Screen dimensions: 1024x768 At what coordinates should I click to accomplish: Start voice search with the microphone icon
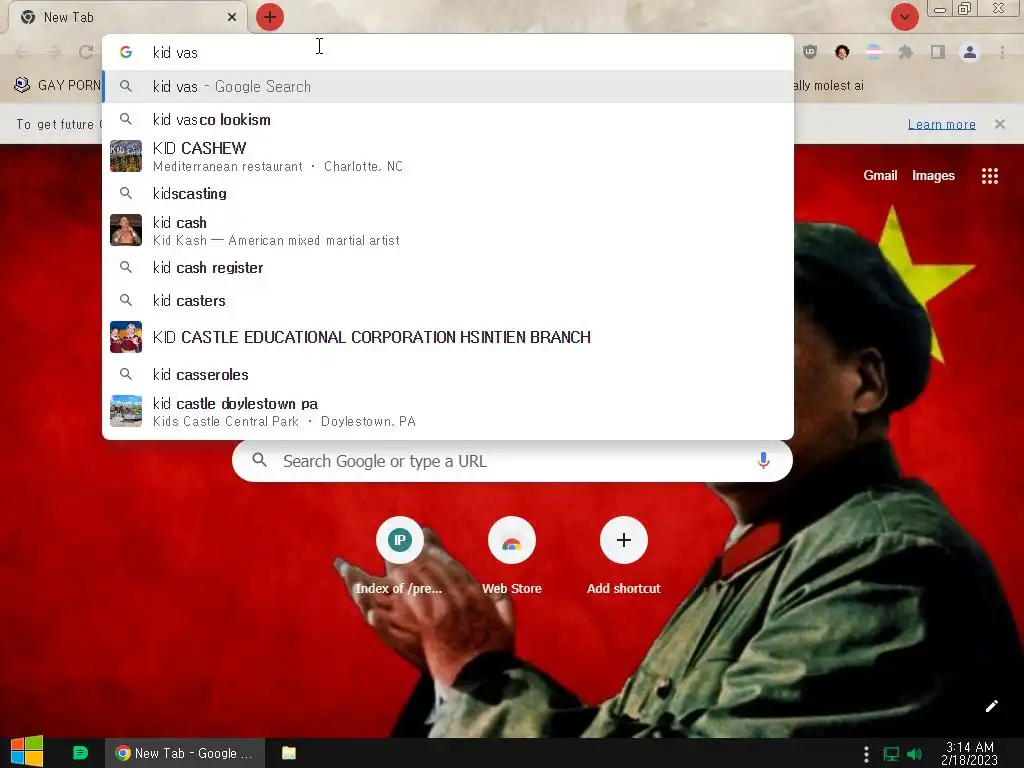tap(763, 460)
